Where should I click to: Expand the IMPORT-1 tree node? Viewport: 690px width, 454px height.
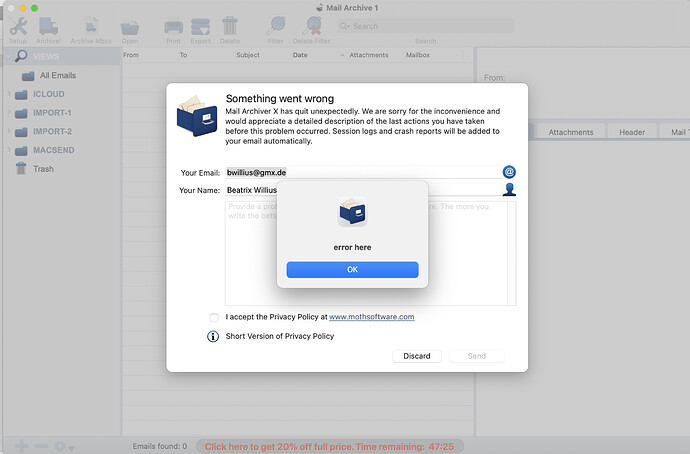pyautogui.click(x=9, y=112)
